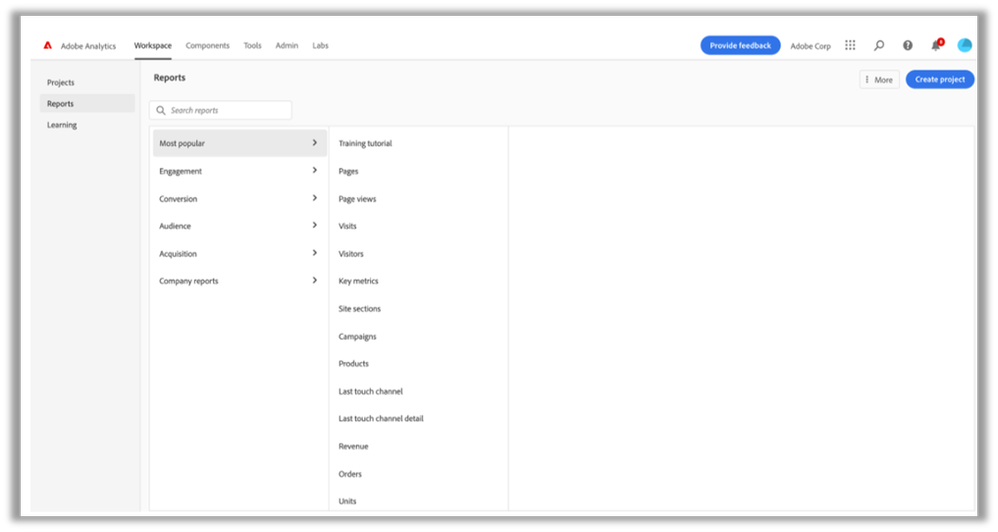This screenshot has height=532, width=998.
Task: Expand the Company reports chevron
Action: pos(314,281)
